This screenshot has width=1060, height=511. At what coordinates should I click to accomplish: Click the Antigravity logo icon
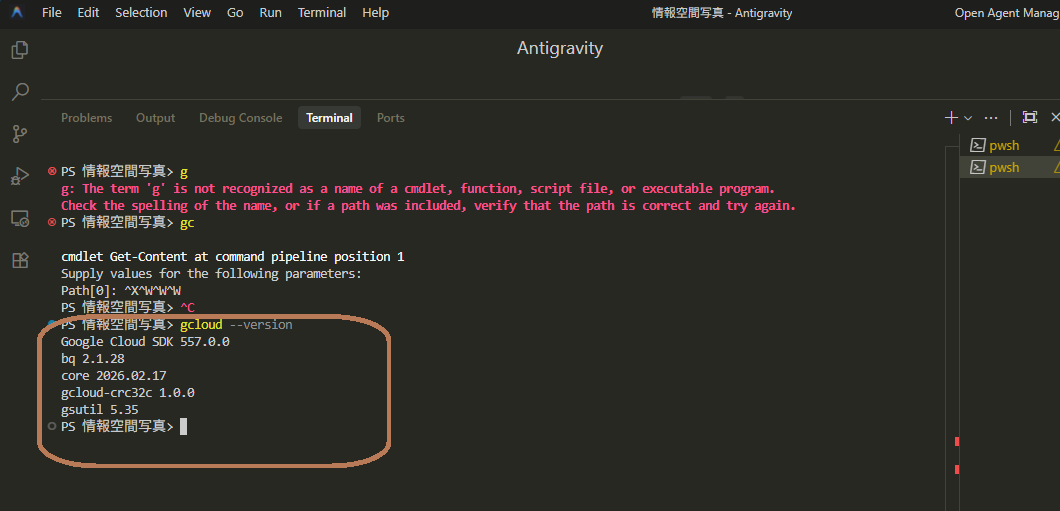coord(17,12)
